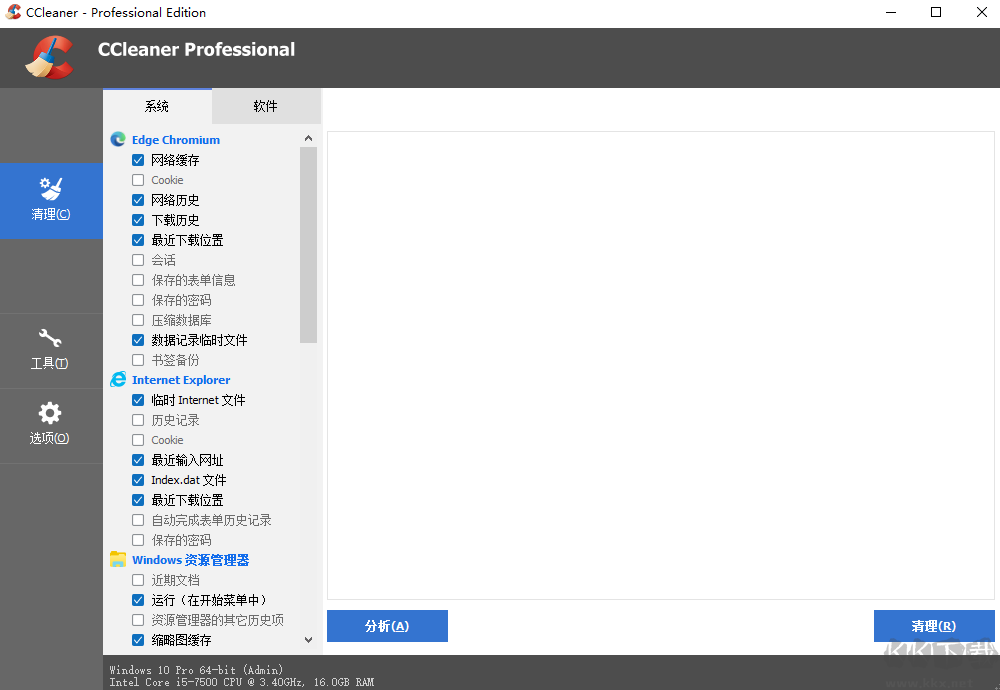1000x690 pixels.
Task: Click the scrollbar down arrow in options list
Action: click(309, 639)
